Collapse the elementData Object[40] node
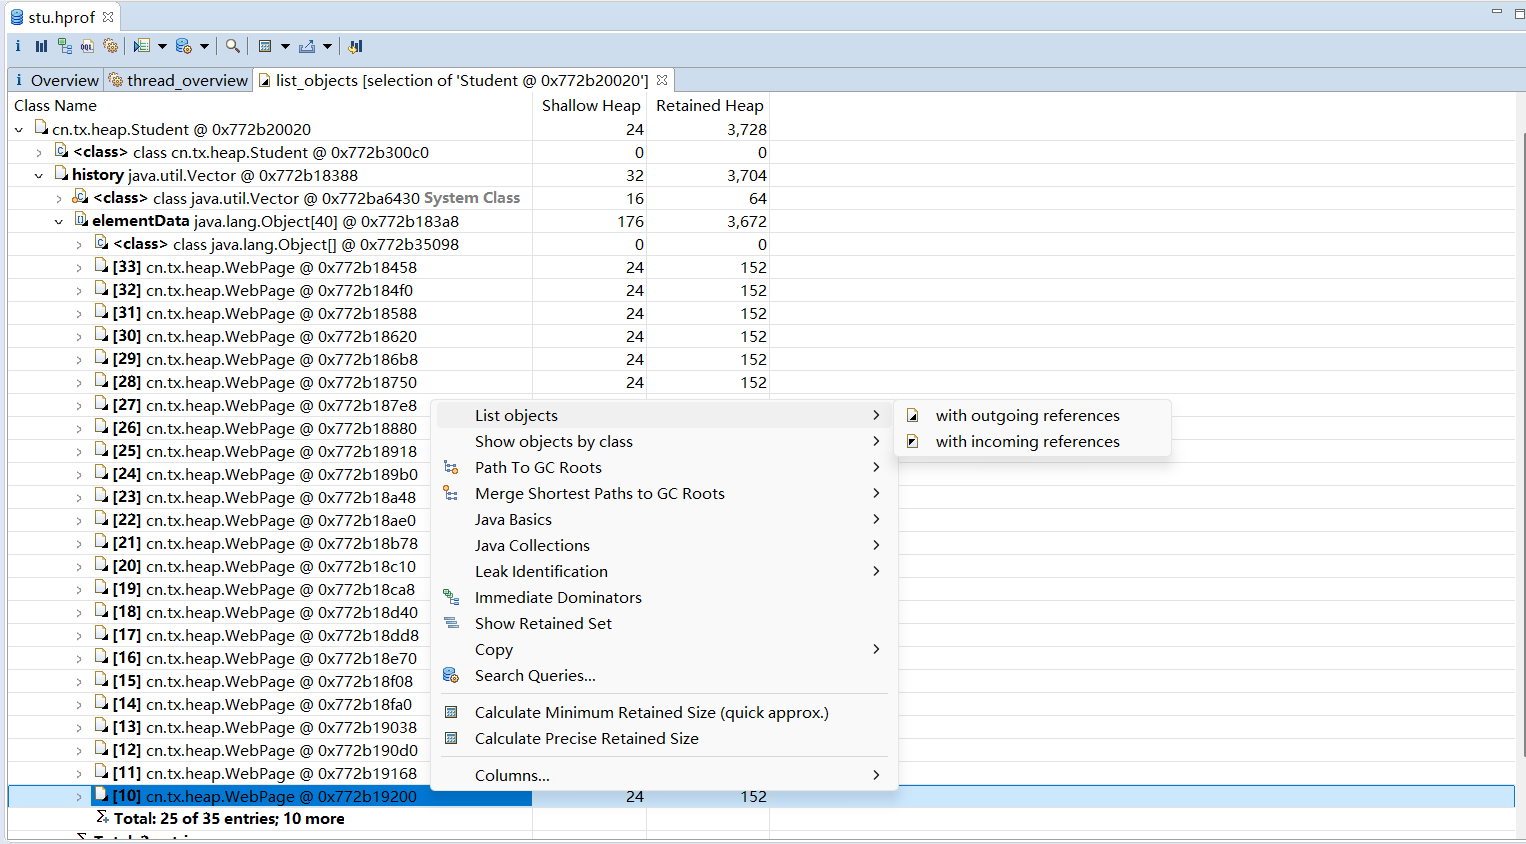The width and height of the screenshot is (1526, 844). point(59,222)
